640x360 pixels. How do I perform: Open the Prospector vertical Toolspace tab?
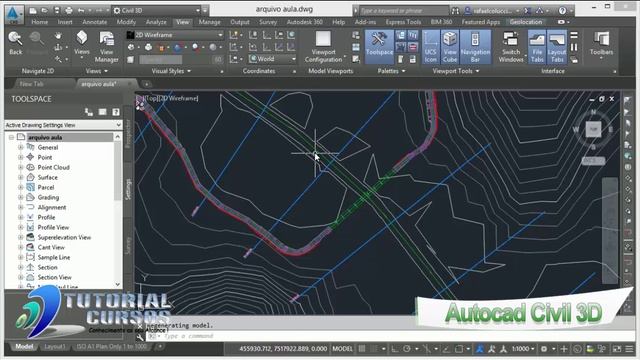click(128, 133)
